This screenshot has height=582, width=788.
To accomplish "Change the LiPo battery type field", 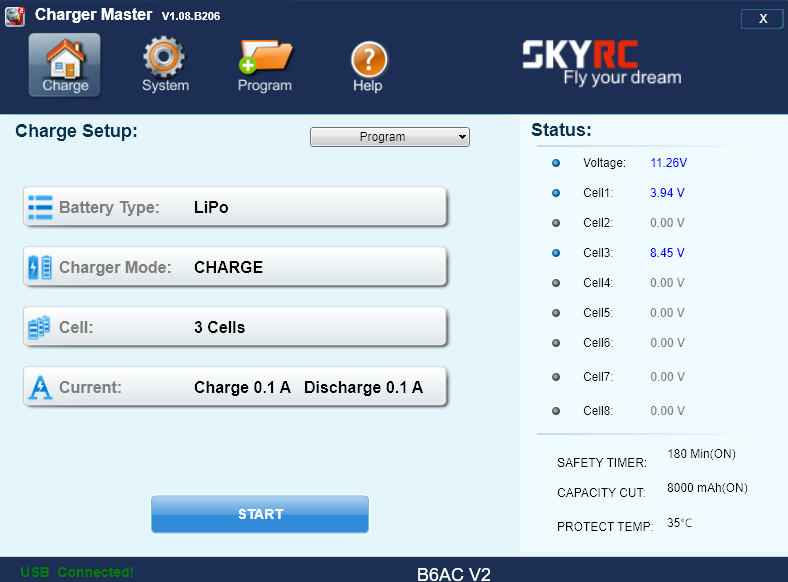I will click(x=211, y=207).
